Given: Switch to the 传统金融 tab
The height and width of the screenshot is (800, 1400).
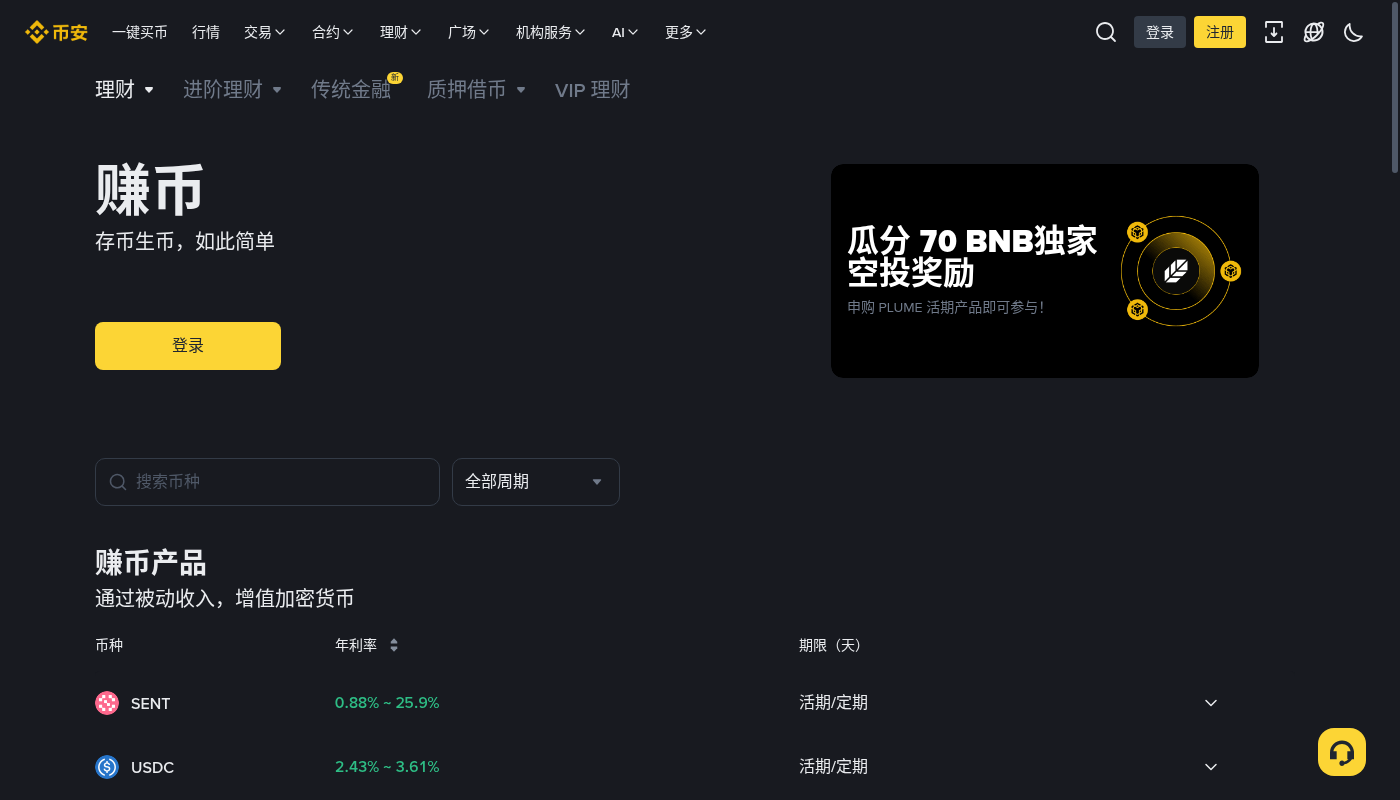Looking at the screenshot, I should [x=351, y=90].
